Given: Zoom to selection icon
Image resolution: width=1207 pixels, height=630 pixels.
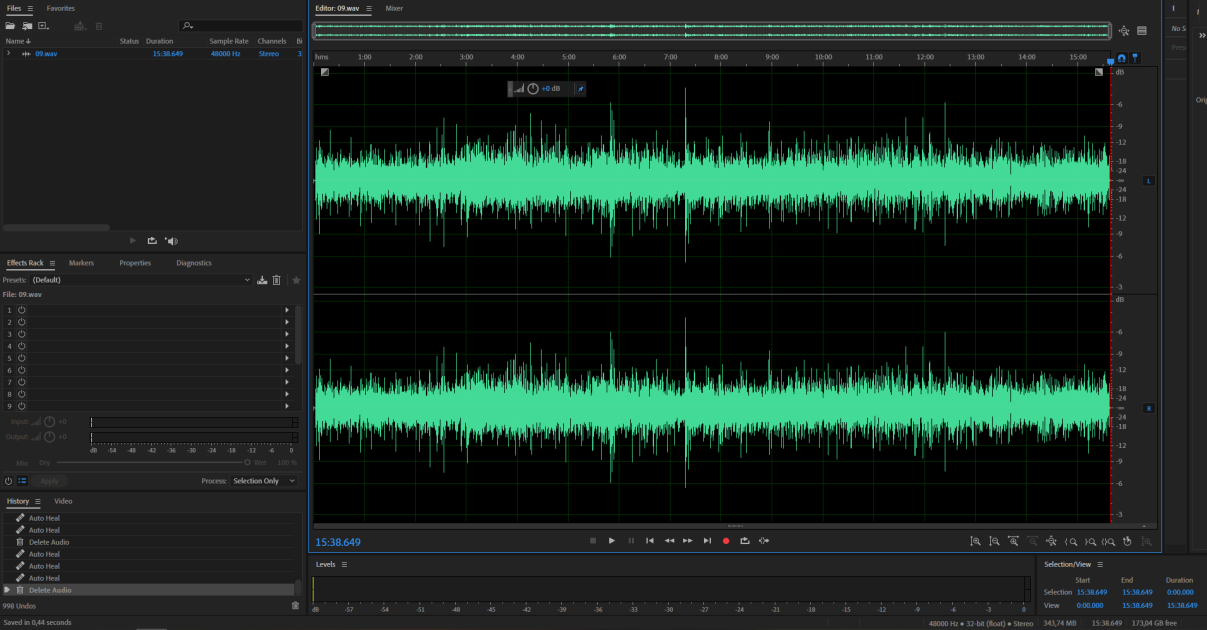Looking at the screenshot, I should click(1108, 541).
